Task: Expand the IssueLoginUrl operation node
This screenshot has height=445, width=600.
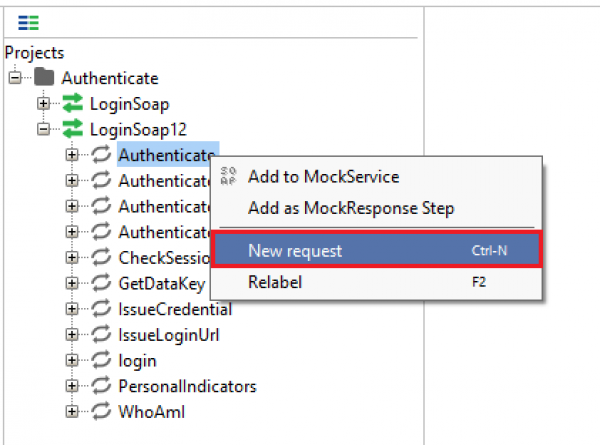Action: pyautogui.click(x=72, y=334)
